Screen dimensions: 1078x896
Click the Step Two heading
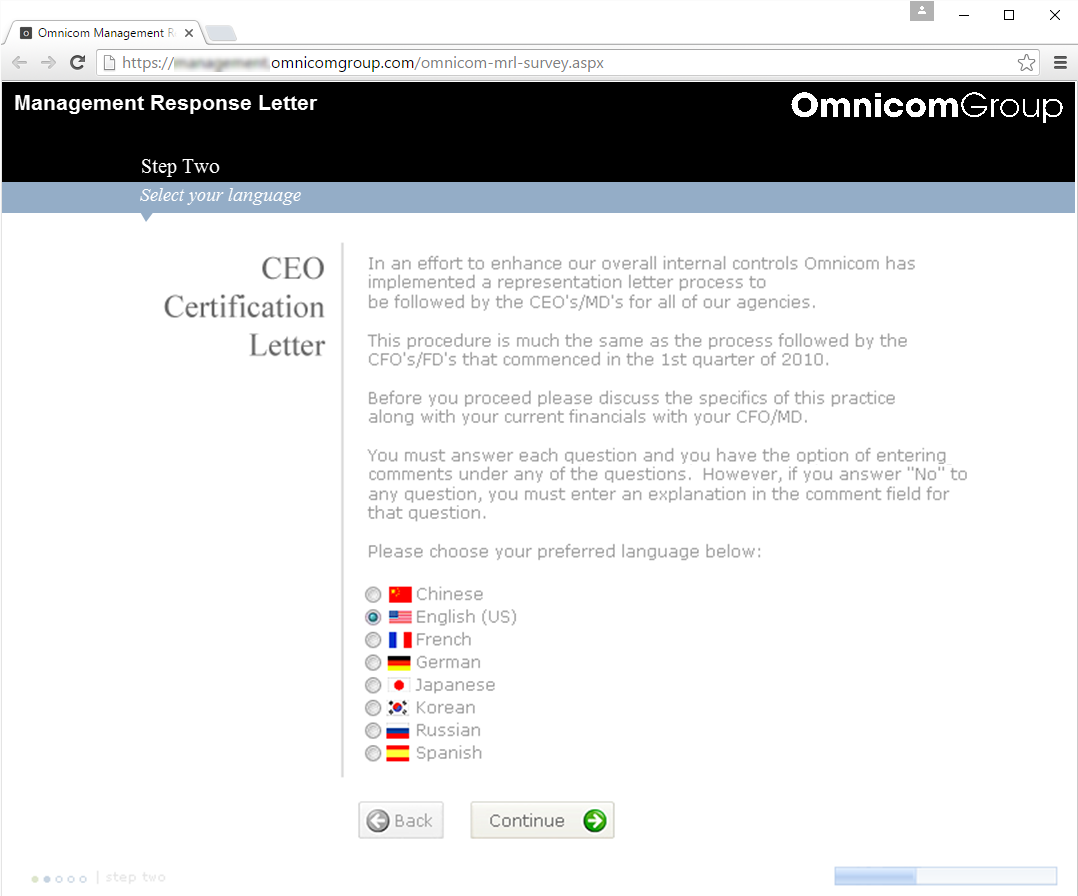click(x=180, y=166)
